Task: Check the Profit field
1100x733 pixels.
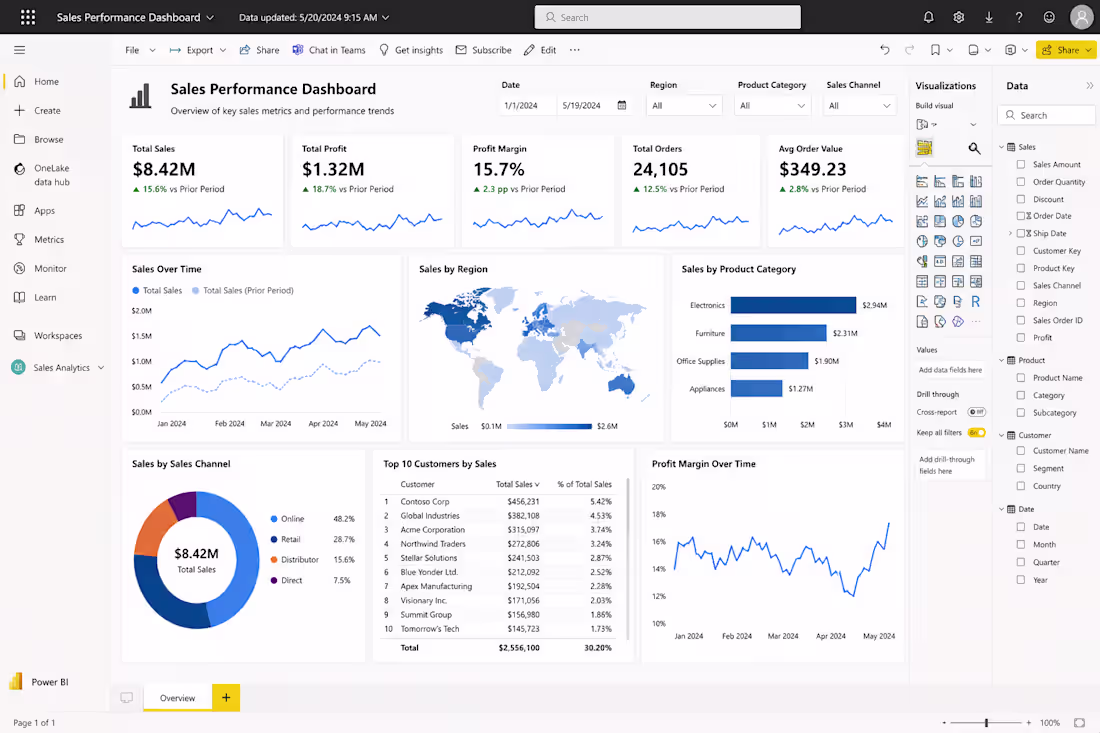Action: tap(1021, 337)
